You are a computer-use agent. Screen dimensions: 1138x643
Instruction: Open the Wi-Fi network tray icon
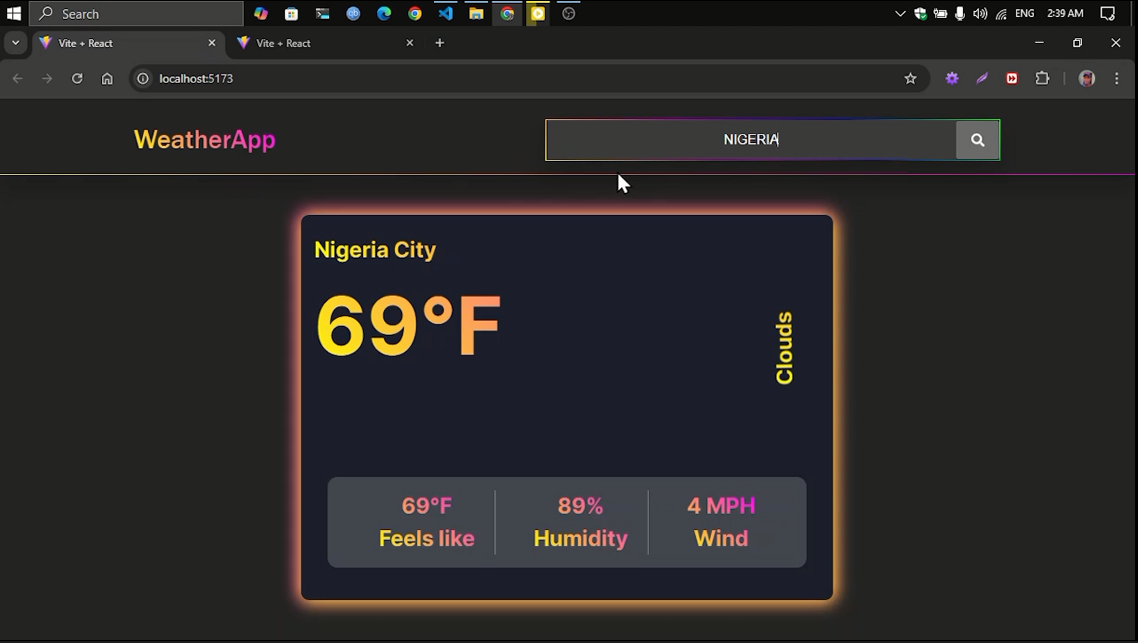[x=1002, y=13]
